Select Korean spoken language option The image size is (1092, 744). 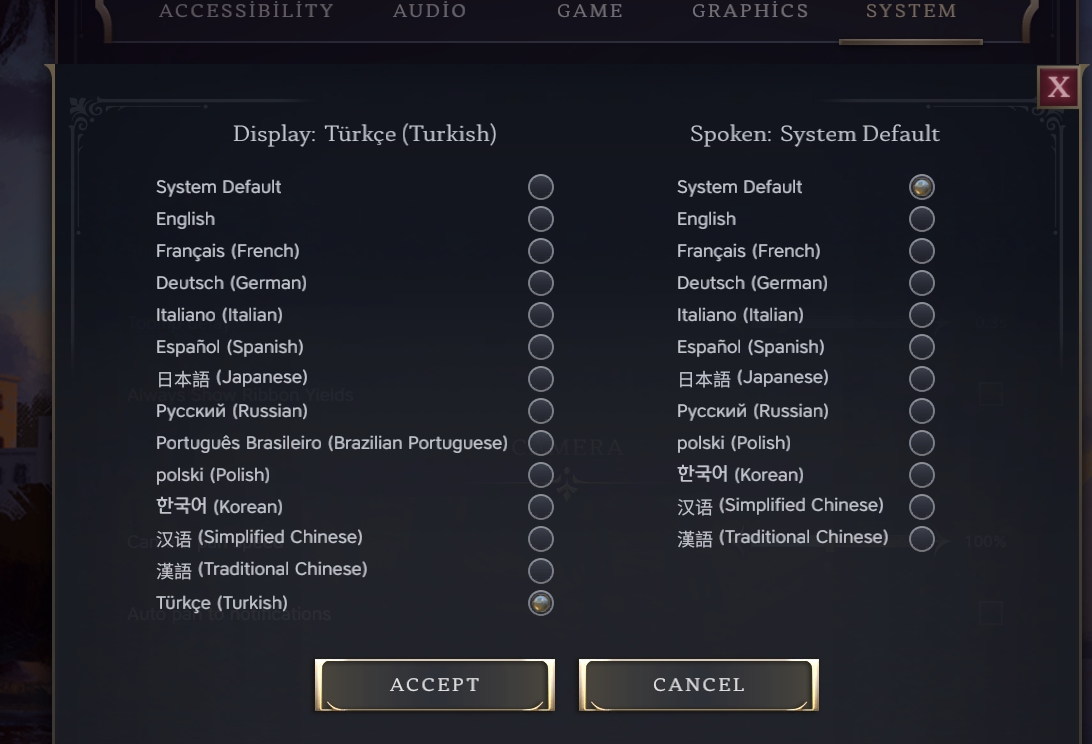pyautogui.click(x=921, y=475)
